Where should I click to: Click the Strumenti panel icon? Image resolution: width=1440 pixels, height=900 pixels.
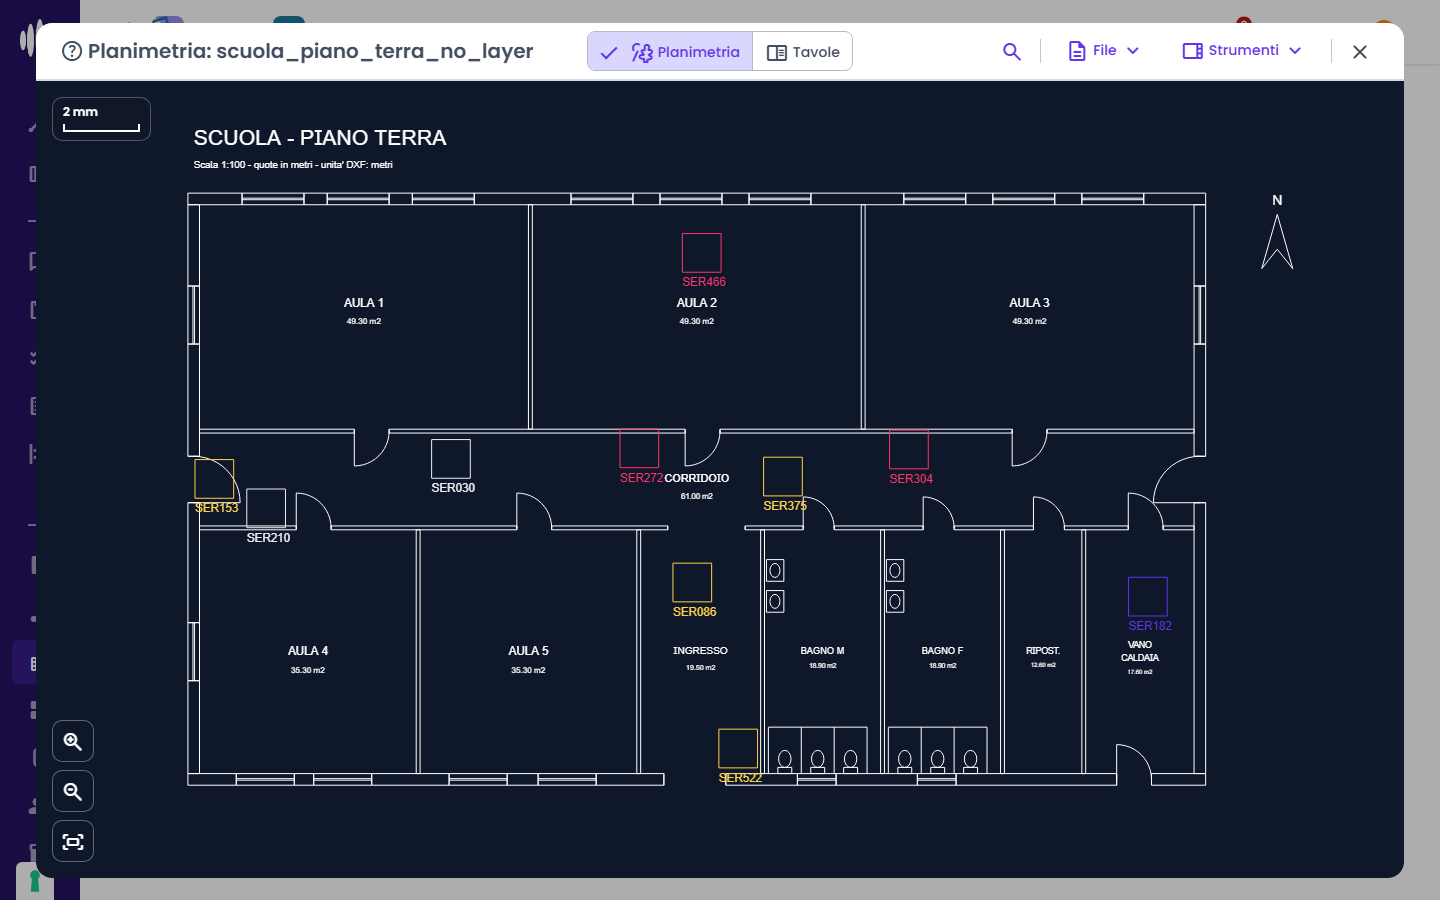coord(1192,51)
